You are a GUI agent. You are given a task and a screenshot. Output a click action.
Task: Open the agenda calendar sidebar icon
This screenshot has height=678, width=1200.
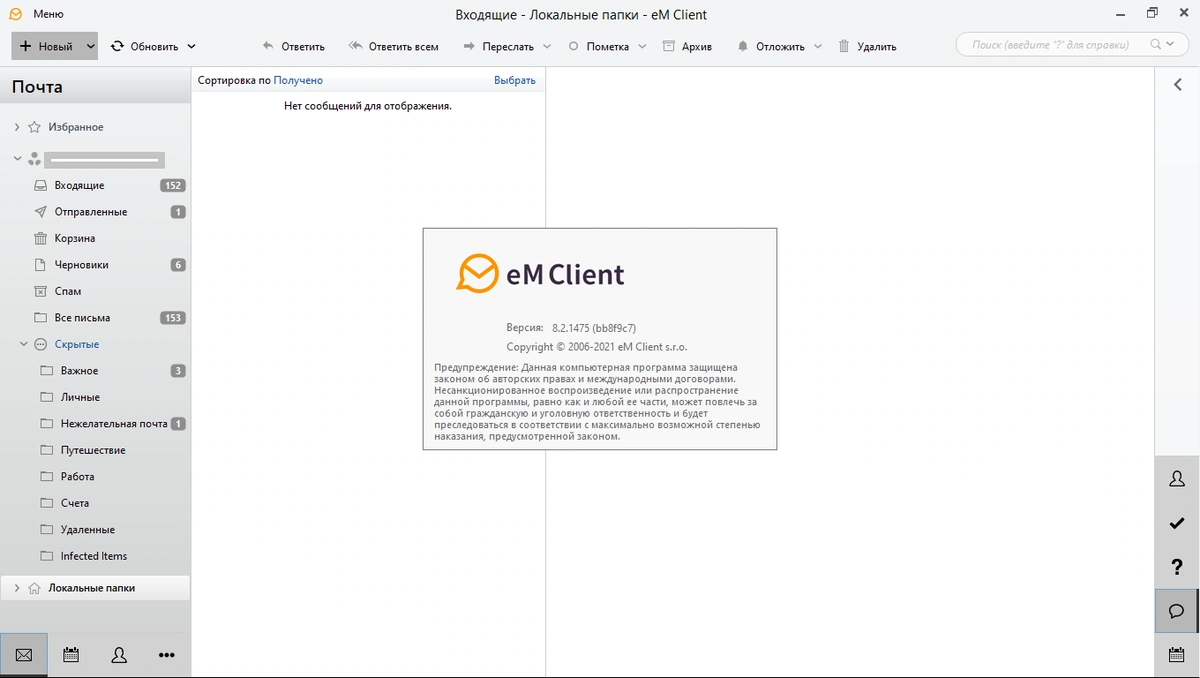[x=1177, y=655]
